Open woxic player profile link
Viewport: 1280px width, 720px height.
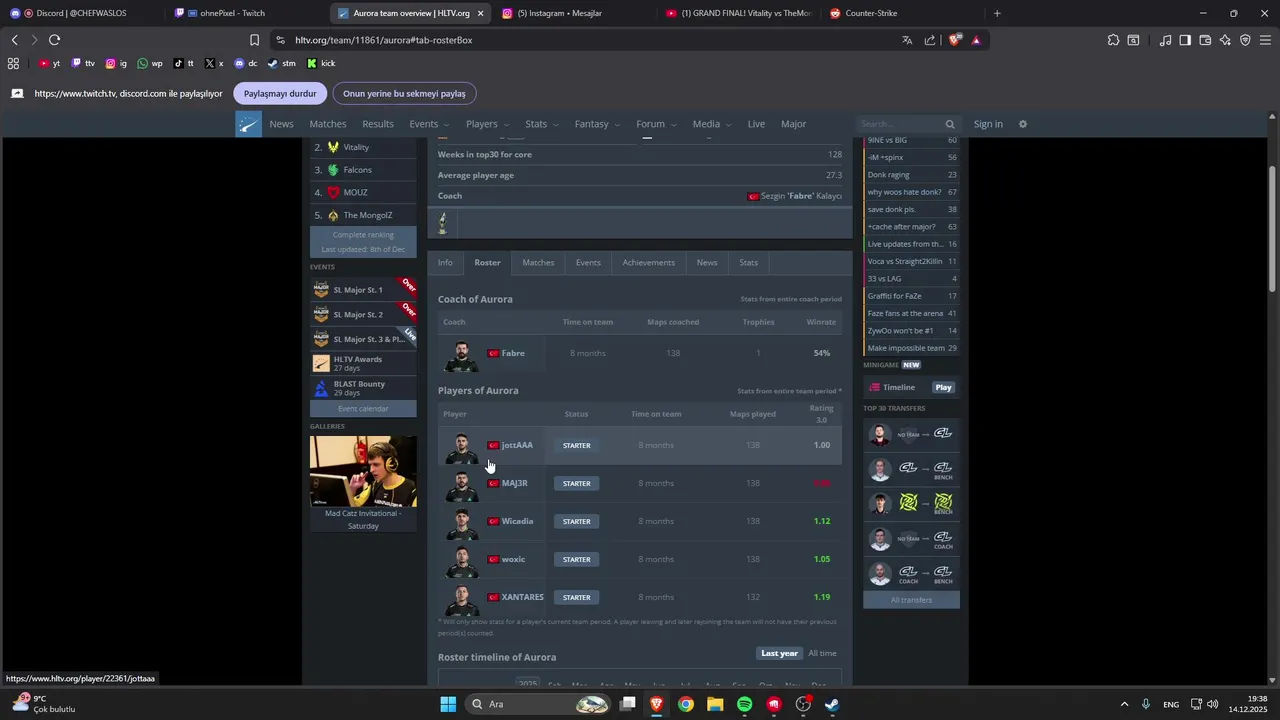513,559
